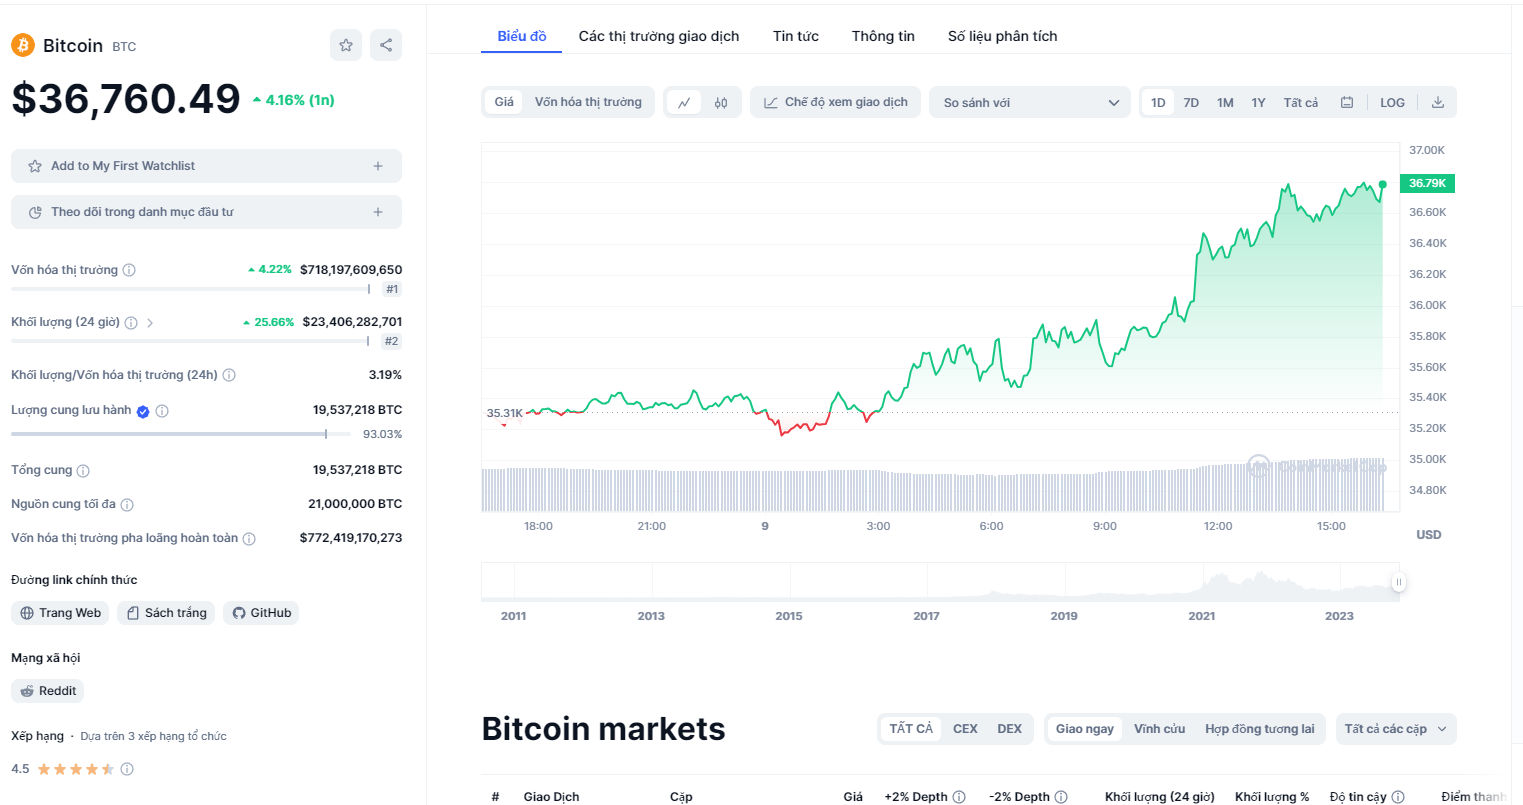Click info icon beside -2% Depth column
1523x805 pixels.
pos(1061,797)
